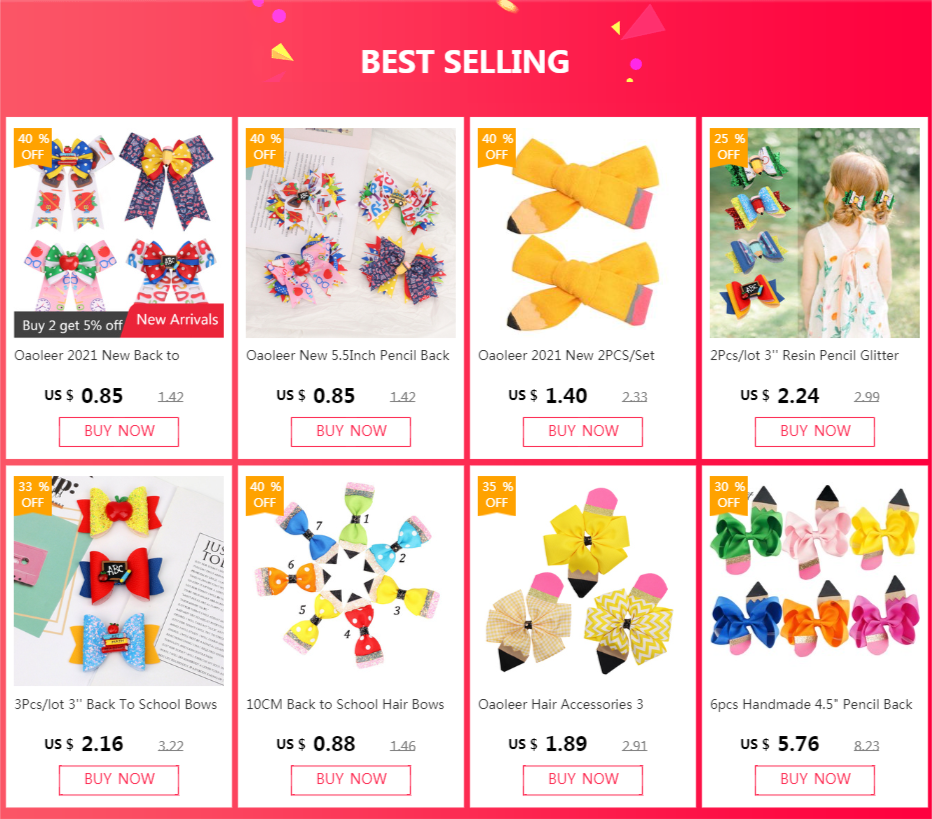The width and height of the screenshot is (932, 819).
Task: Click BUY NOW for Oaoleer Hair Accessories 3
Action: pos(582,780)
